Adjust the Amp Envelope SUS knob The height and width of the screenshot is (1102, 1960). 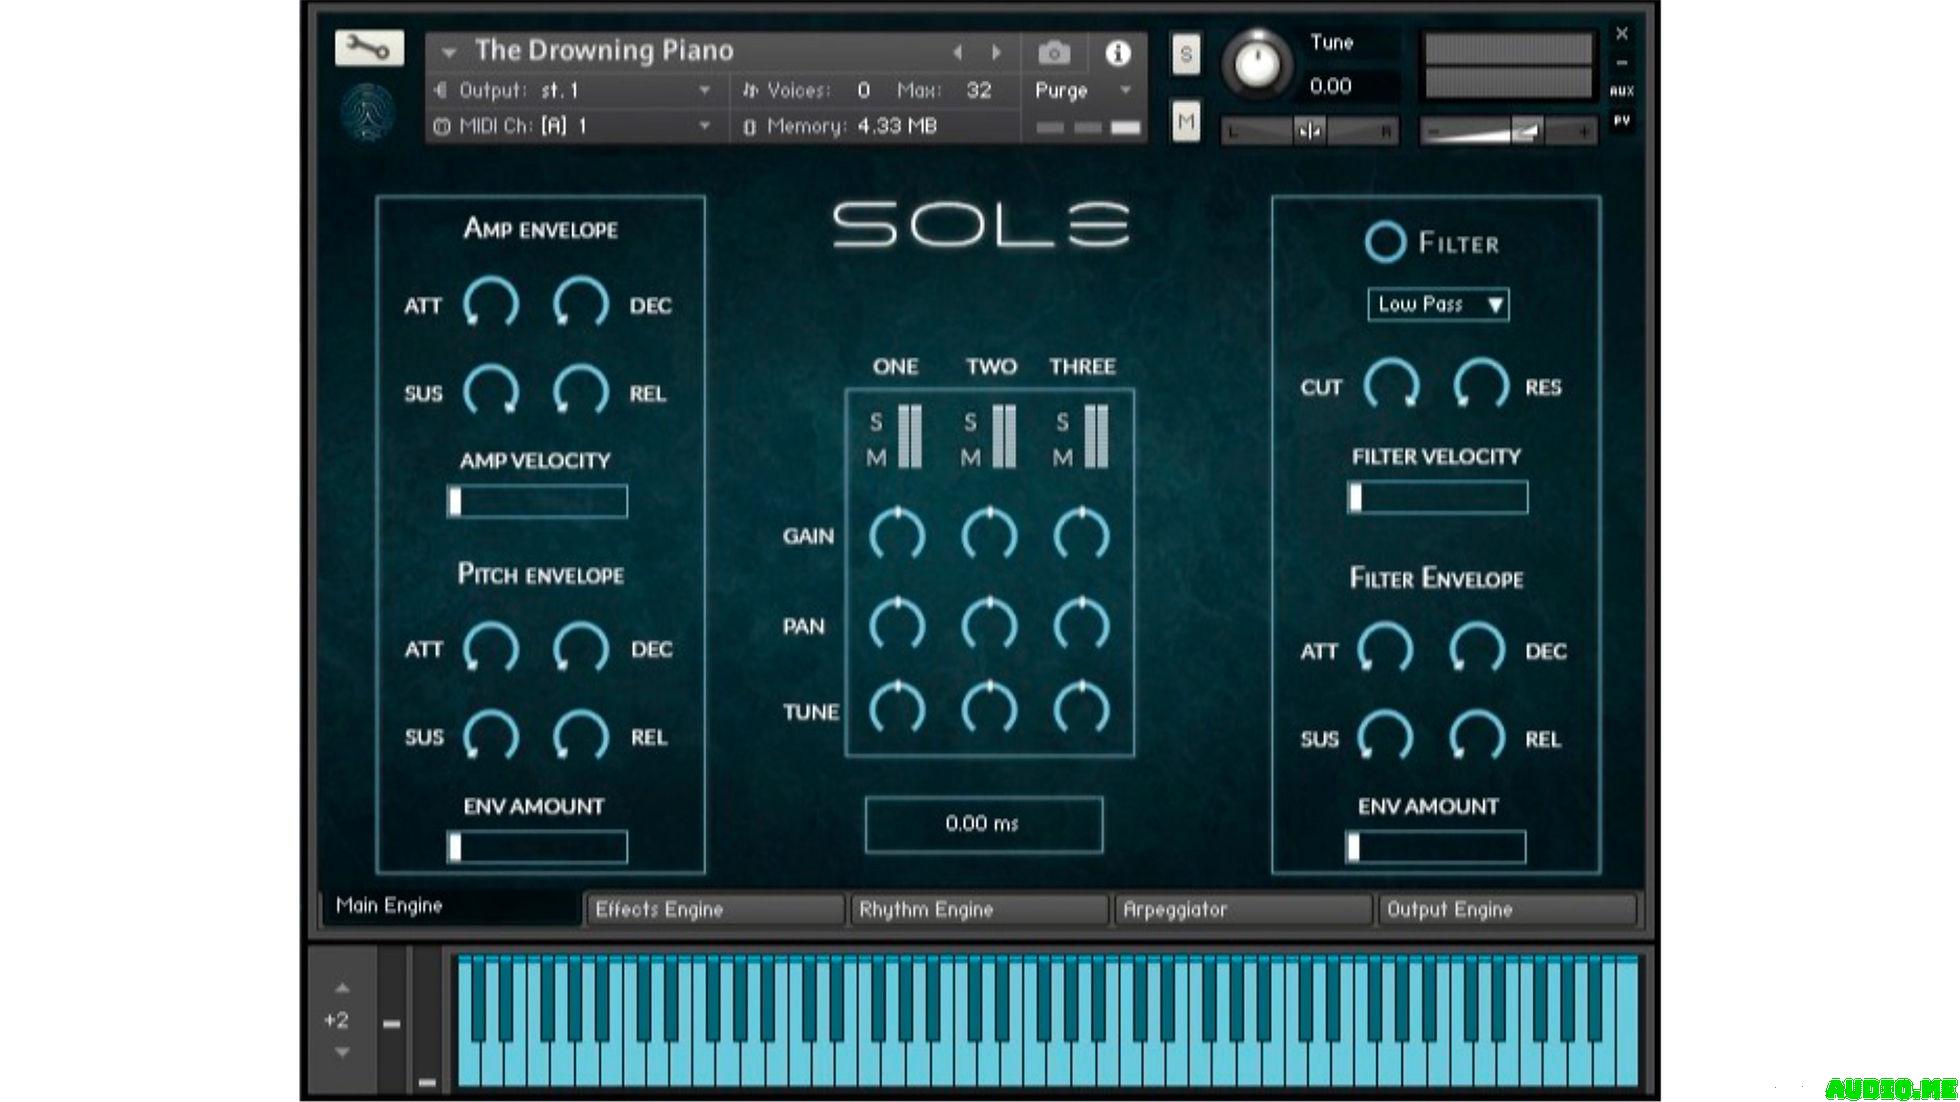click(491, 391)
